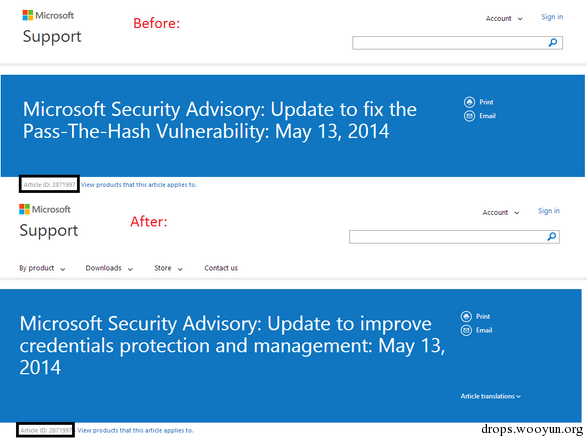Image resolution: width=587 pixels, height=441 pixels.
Task: Click the Print icon in After banner
Action: tap(466, 316)
